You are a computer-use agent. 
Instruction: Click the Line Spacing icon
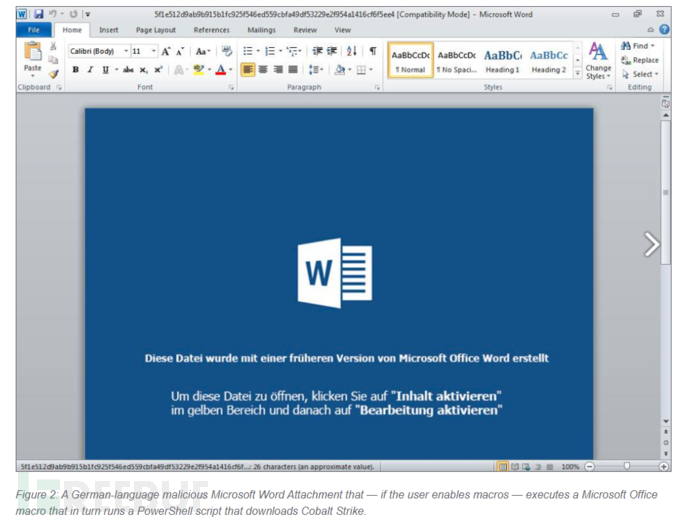(314, 70)
